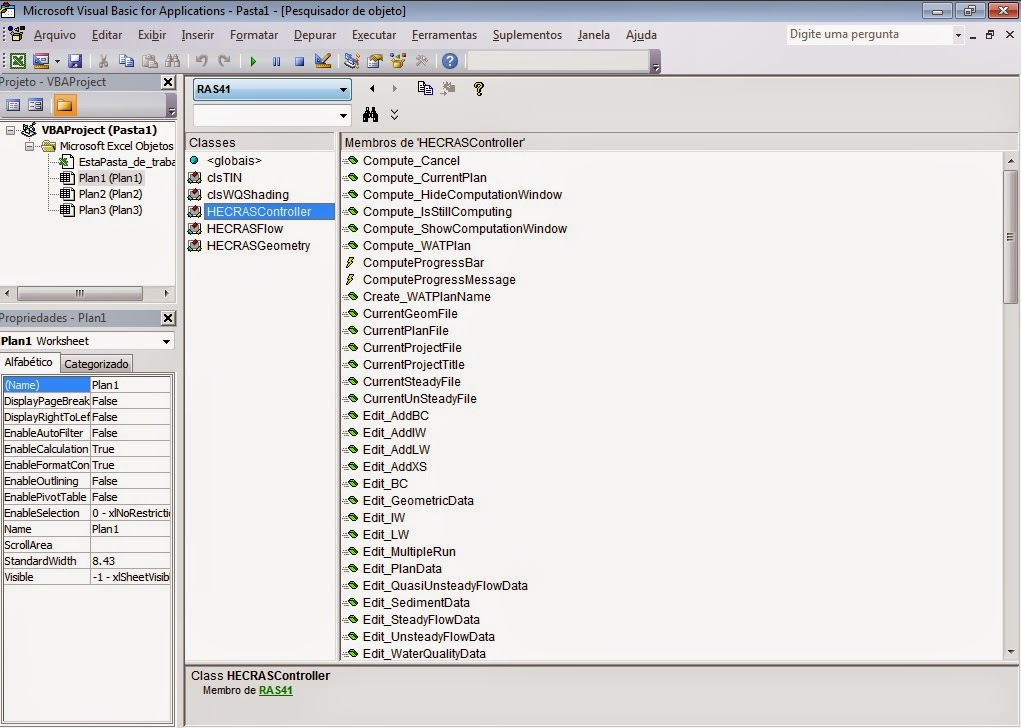
Task: Open the Plan1 Worksheet object dropdown
Action: click(165, 341)
